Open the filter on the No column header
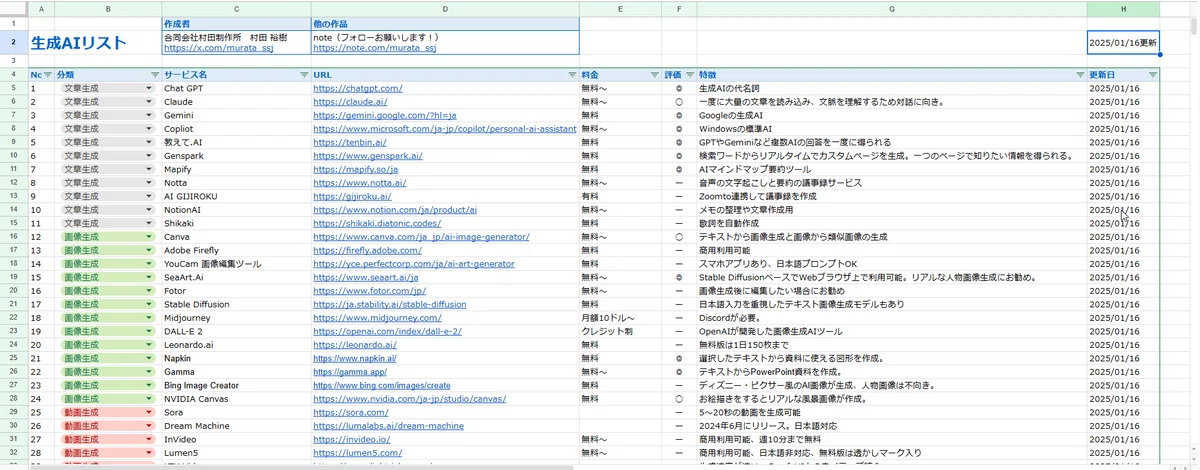This screenshot has width=1200, height=470. coord(47,75)
